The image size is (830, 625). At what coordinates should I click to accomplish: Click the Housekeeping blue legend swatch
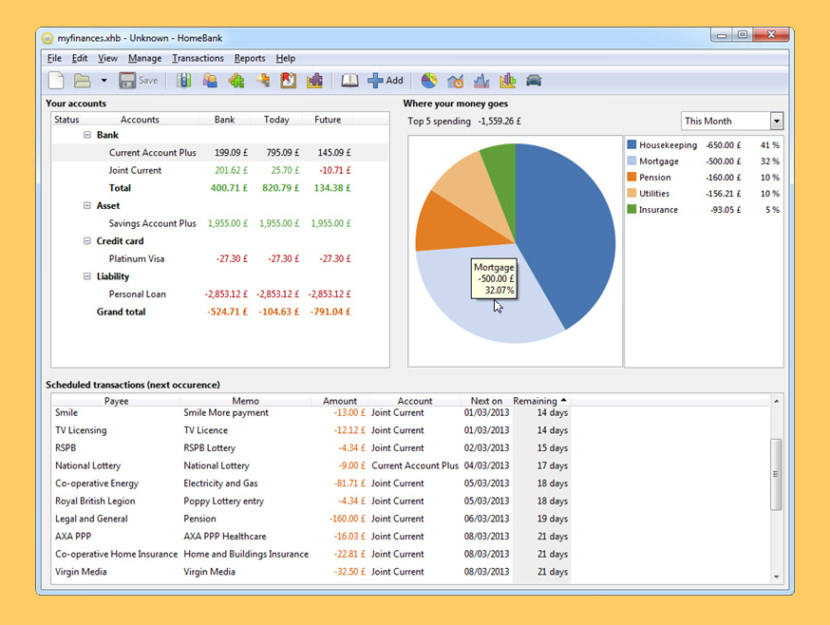coord(632,146)
